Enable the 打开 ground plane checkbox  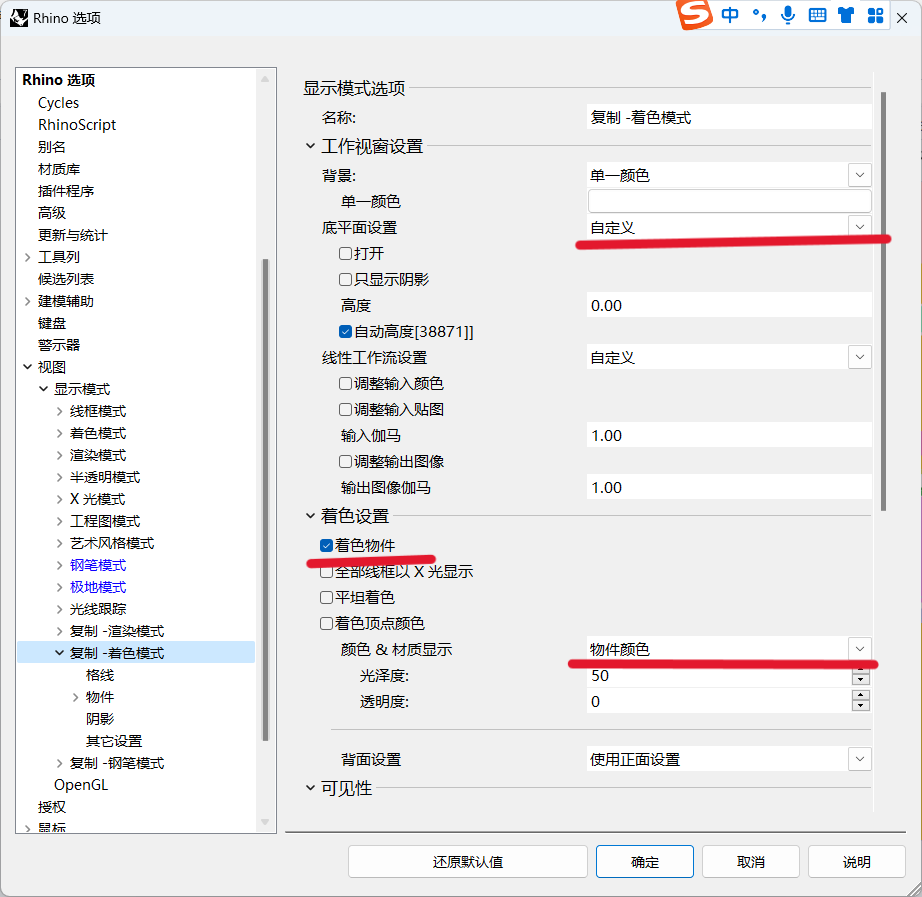click(x=346, y=254)
